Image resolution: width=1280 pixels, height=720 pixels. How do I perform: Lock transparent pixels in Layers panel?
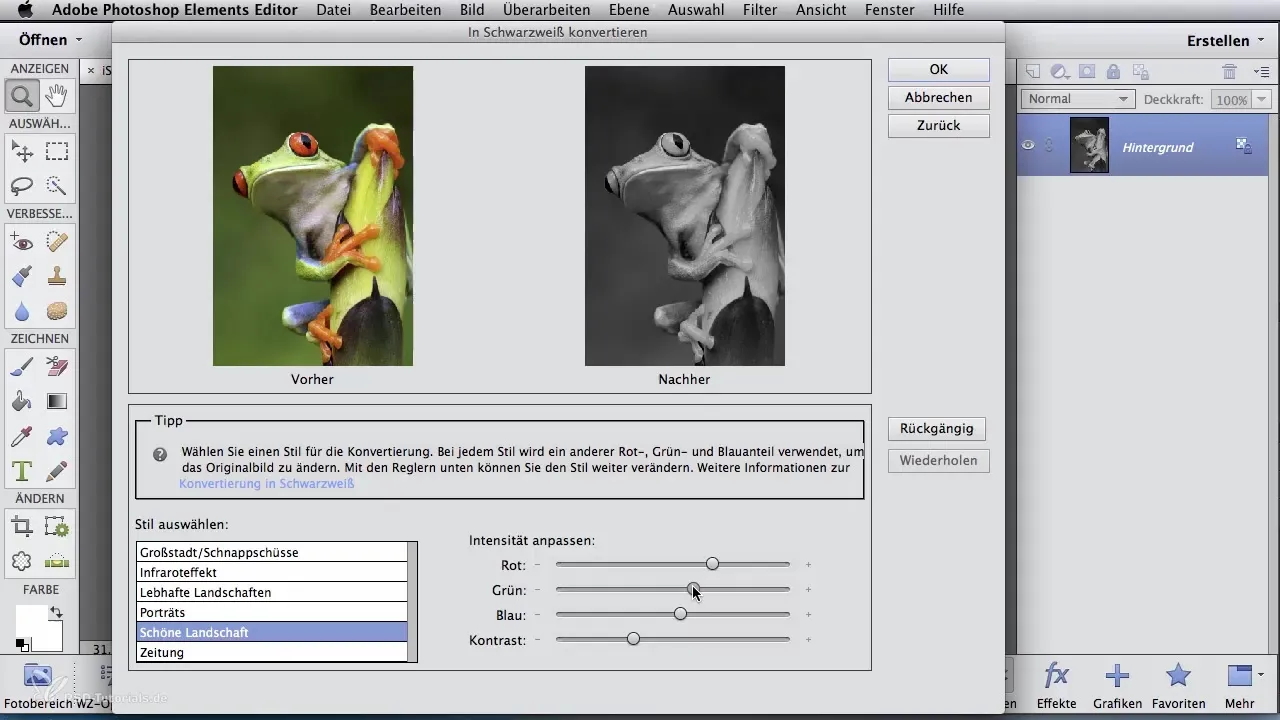[x=1140, y=71]
